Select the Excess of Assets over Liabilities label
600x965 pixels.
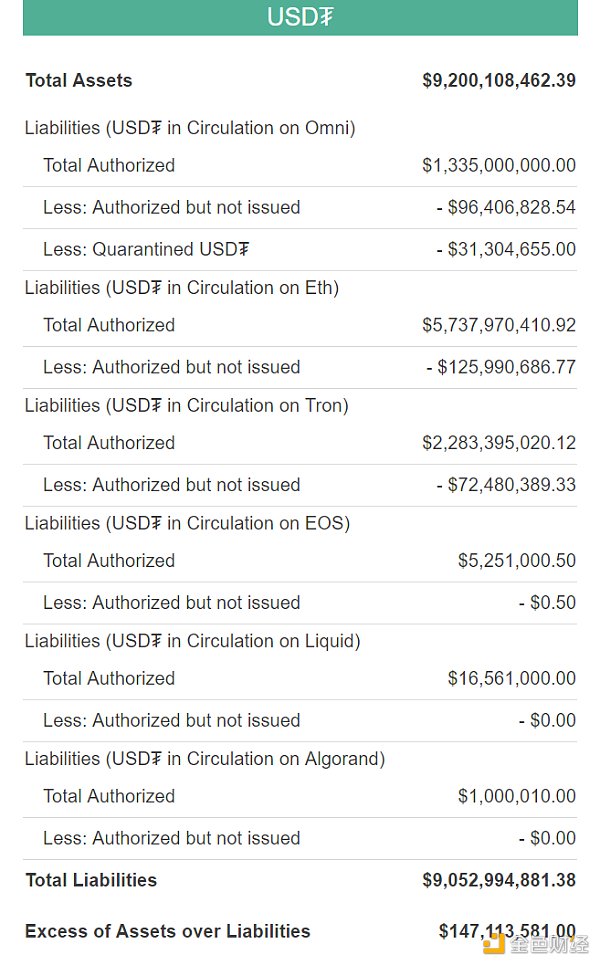click(168, 931)
